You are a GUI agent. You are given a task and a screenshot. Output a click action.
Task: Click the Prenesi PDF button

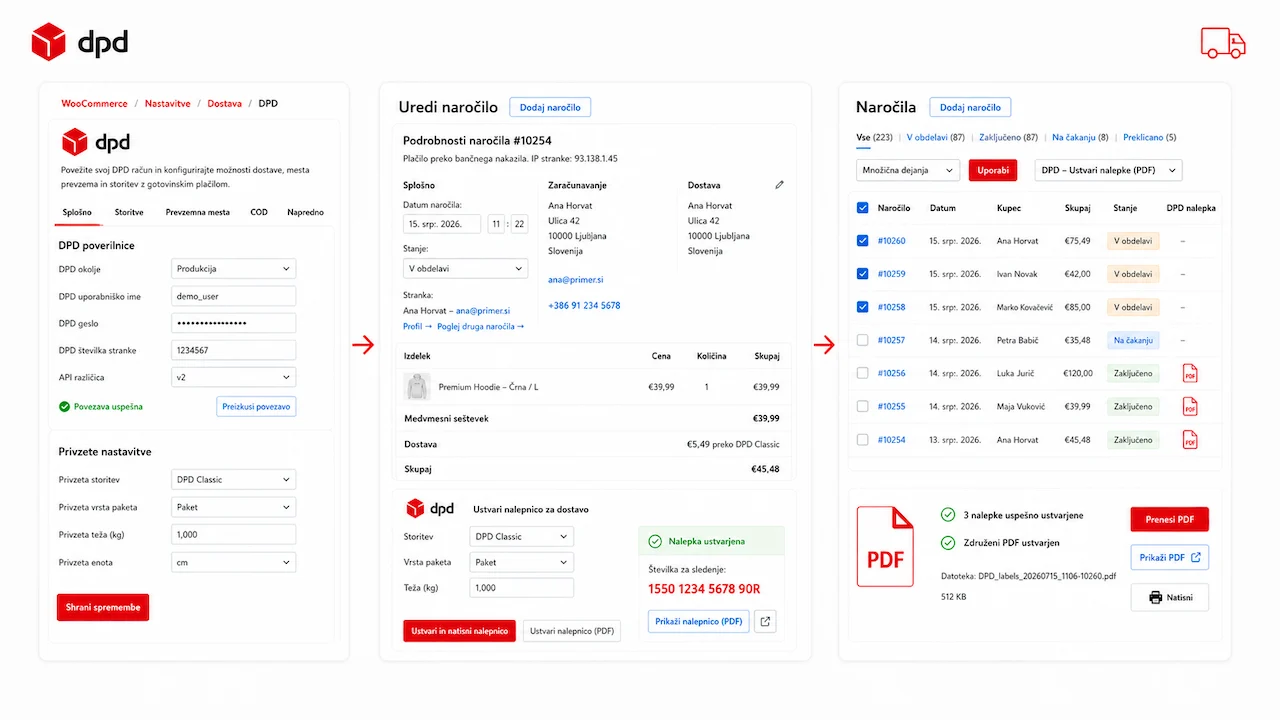[1170, 519]
